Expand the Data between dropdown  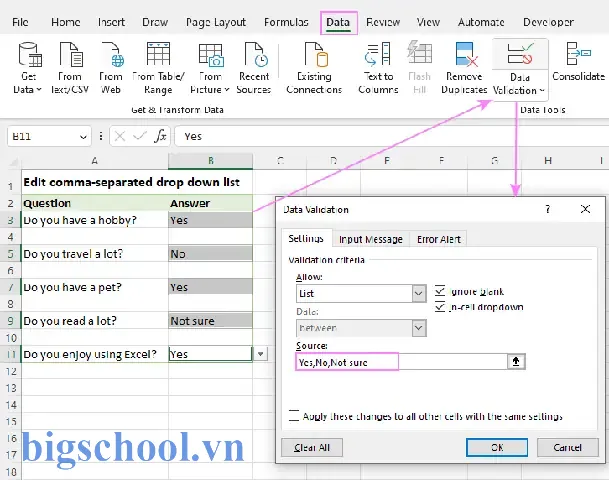(x=419, y=328)
